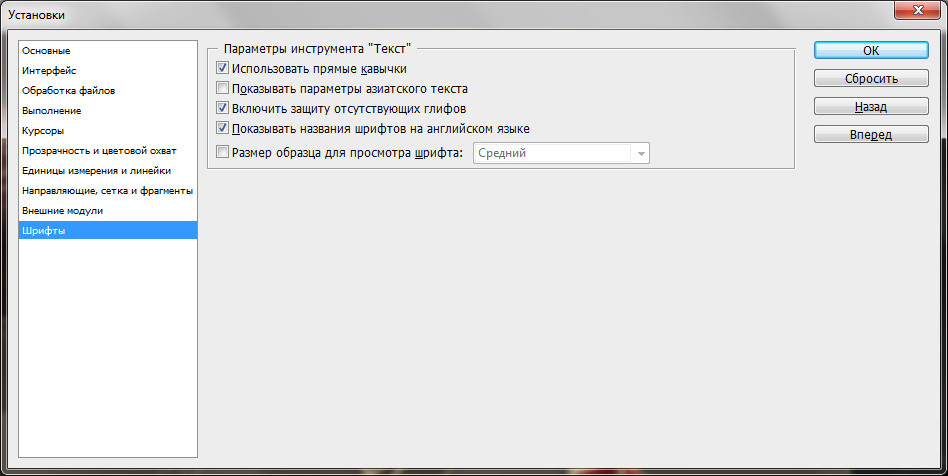Open the "Средний" font preview size dropdown
948x476 pixels.
click(561, 153)
